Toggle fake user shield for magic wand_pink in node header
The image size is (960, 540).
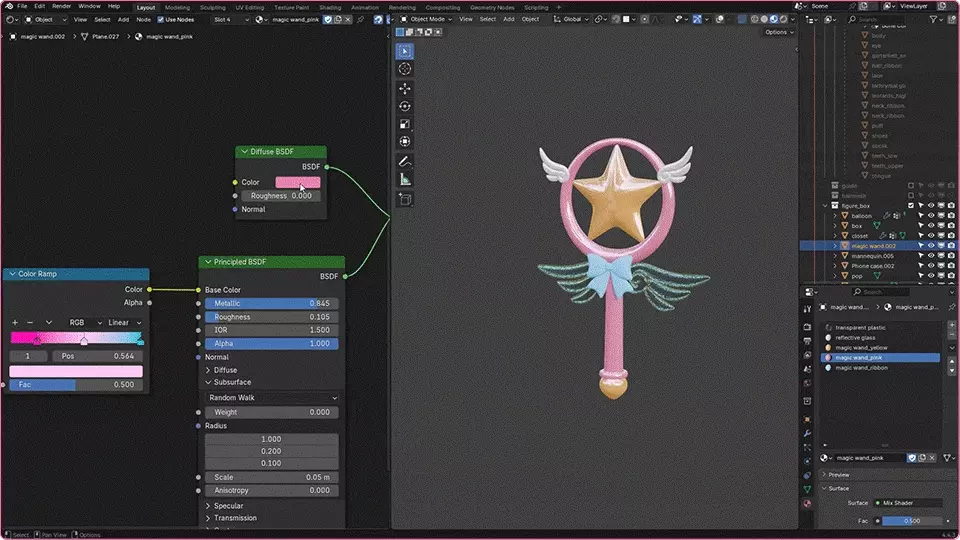[x=328, y=20]
